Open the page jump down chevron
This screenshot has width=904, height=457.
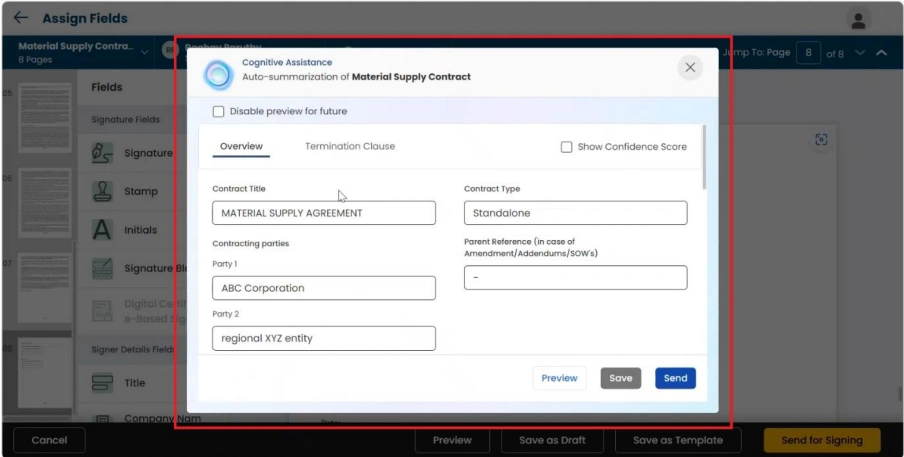click(x=860, y=53)
